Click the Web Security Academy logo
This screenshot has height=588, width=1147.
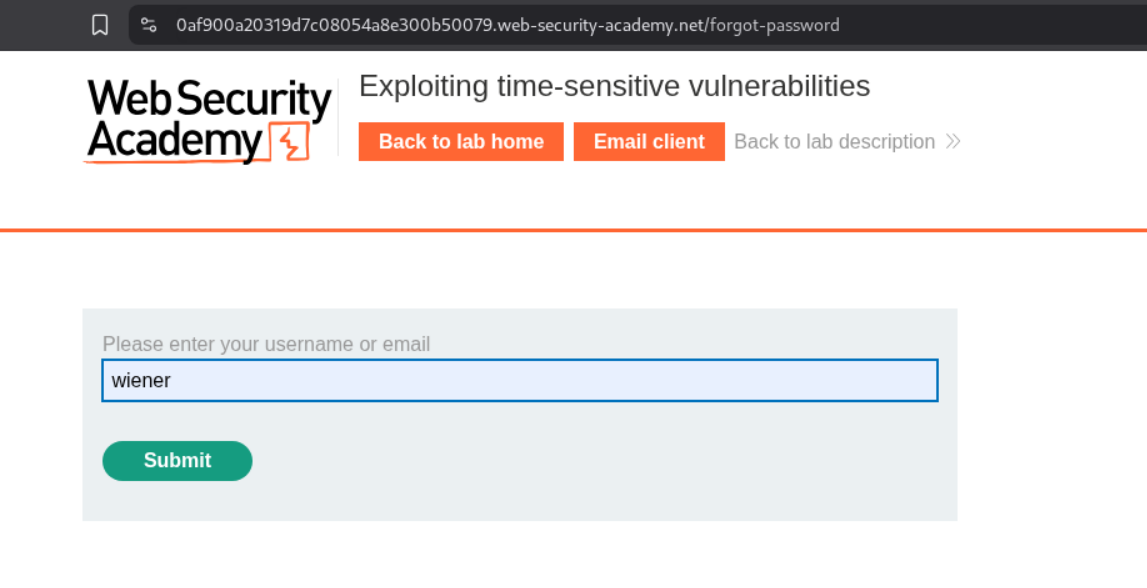coord(209,121)
